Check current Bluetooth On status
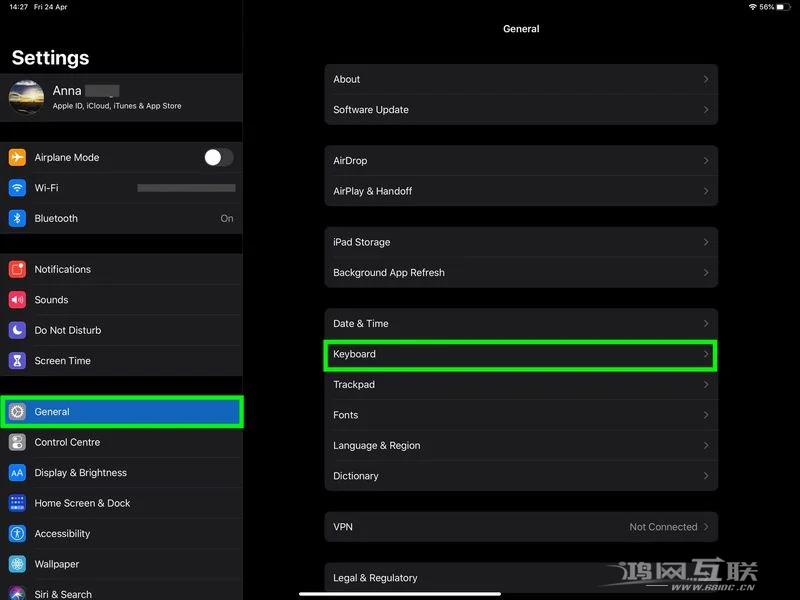The image size is (800, 600). (226, 218)
